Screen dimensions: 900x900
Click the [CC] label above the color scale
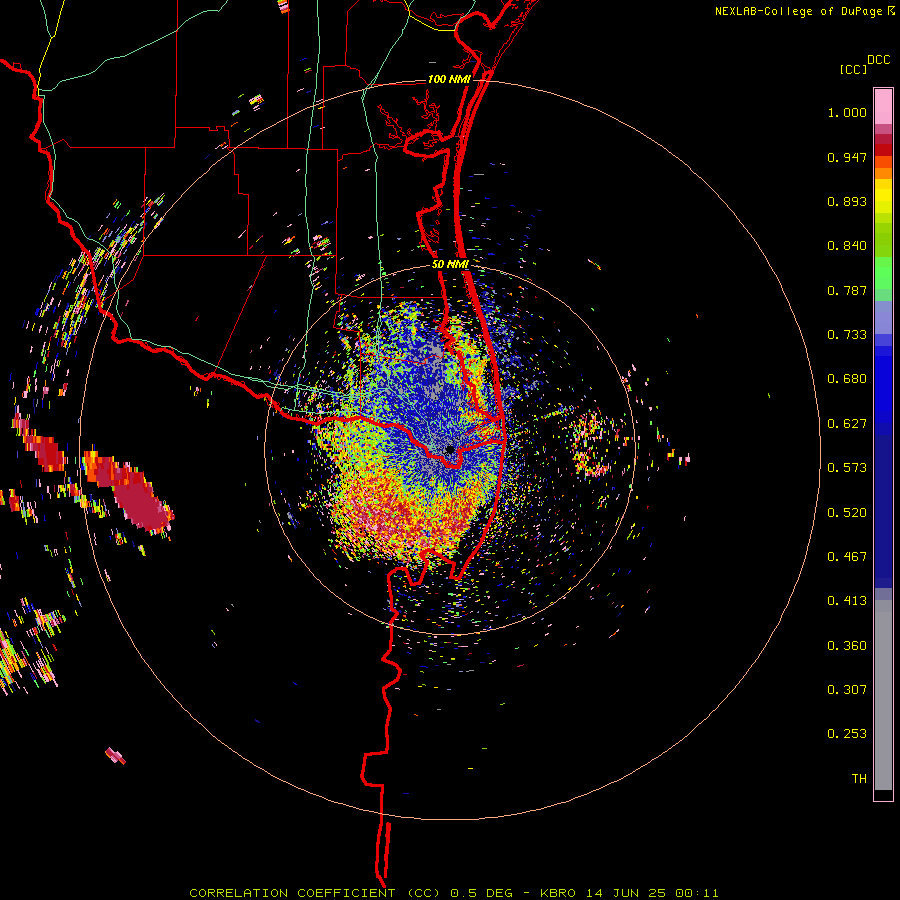tap(853, 69)
